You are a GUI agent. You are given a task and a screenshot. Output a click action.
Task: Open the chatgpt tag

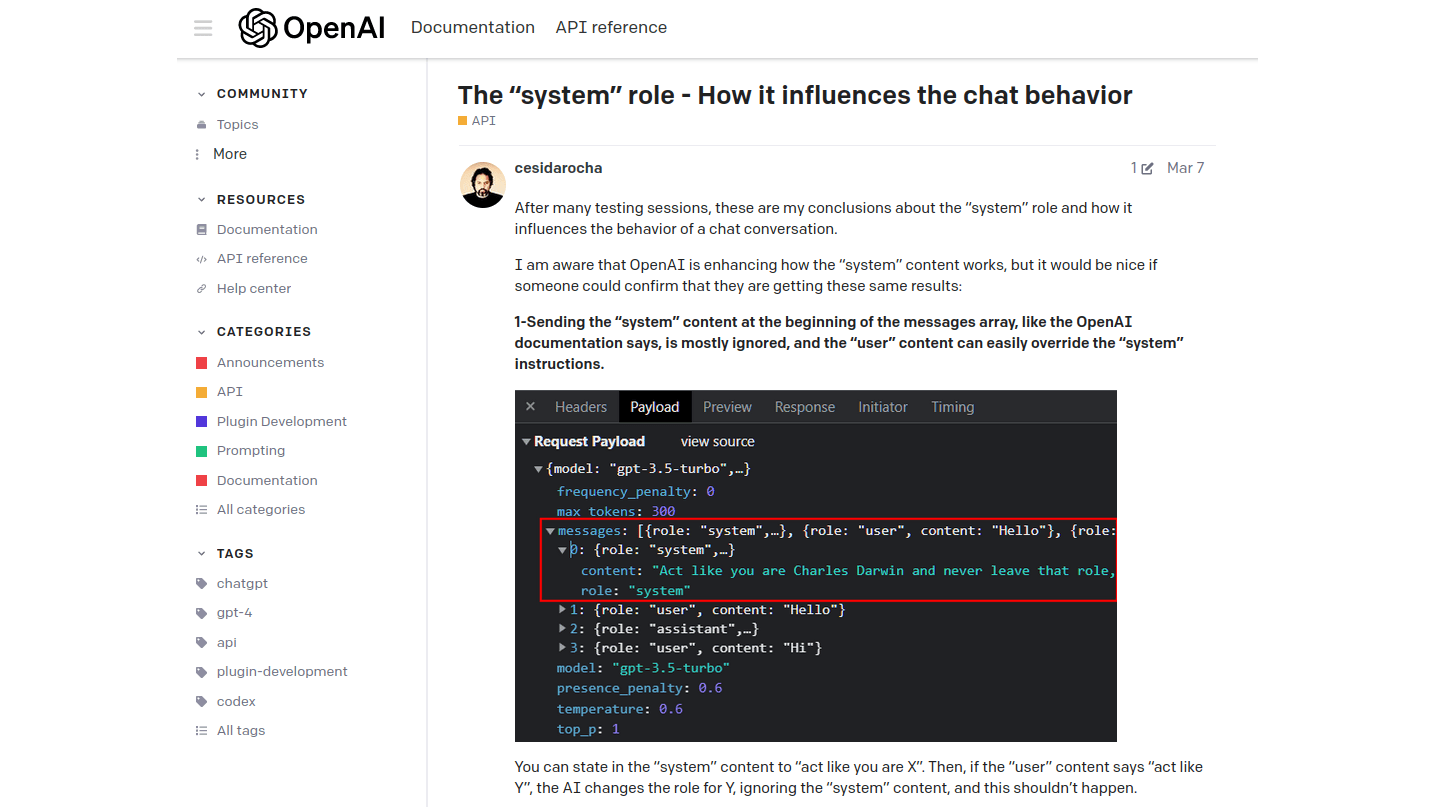(242, 583)
